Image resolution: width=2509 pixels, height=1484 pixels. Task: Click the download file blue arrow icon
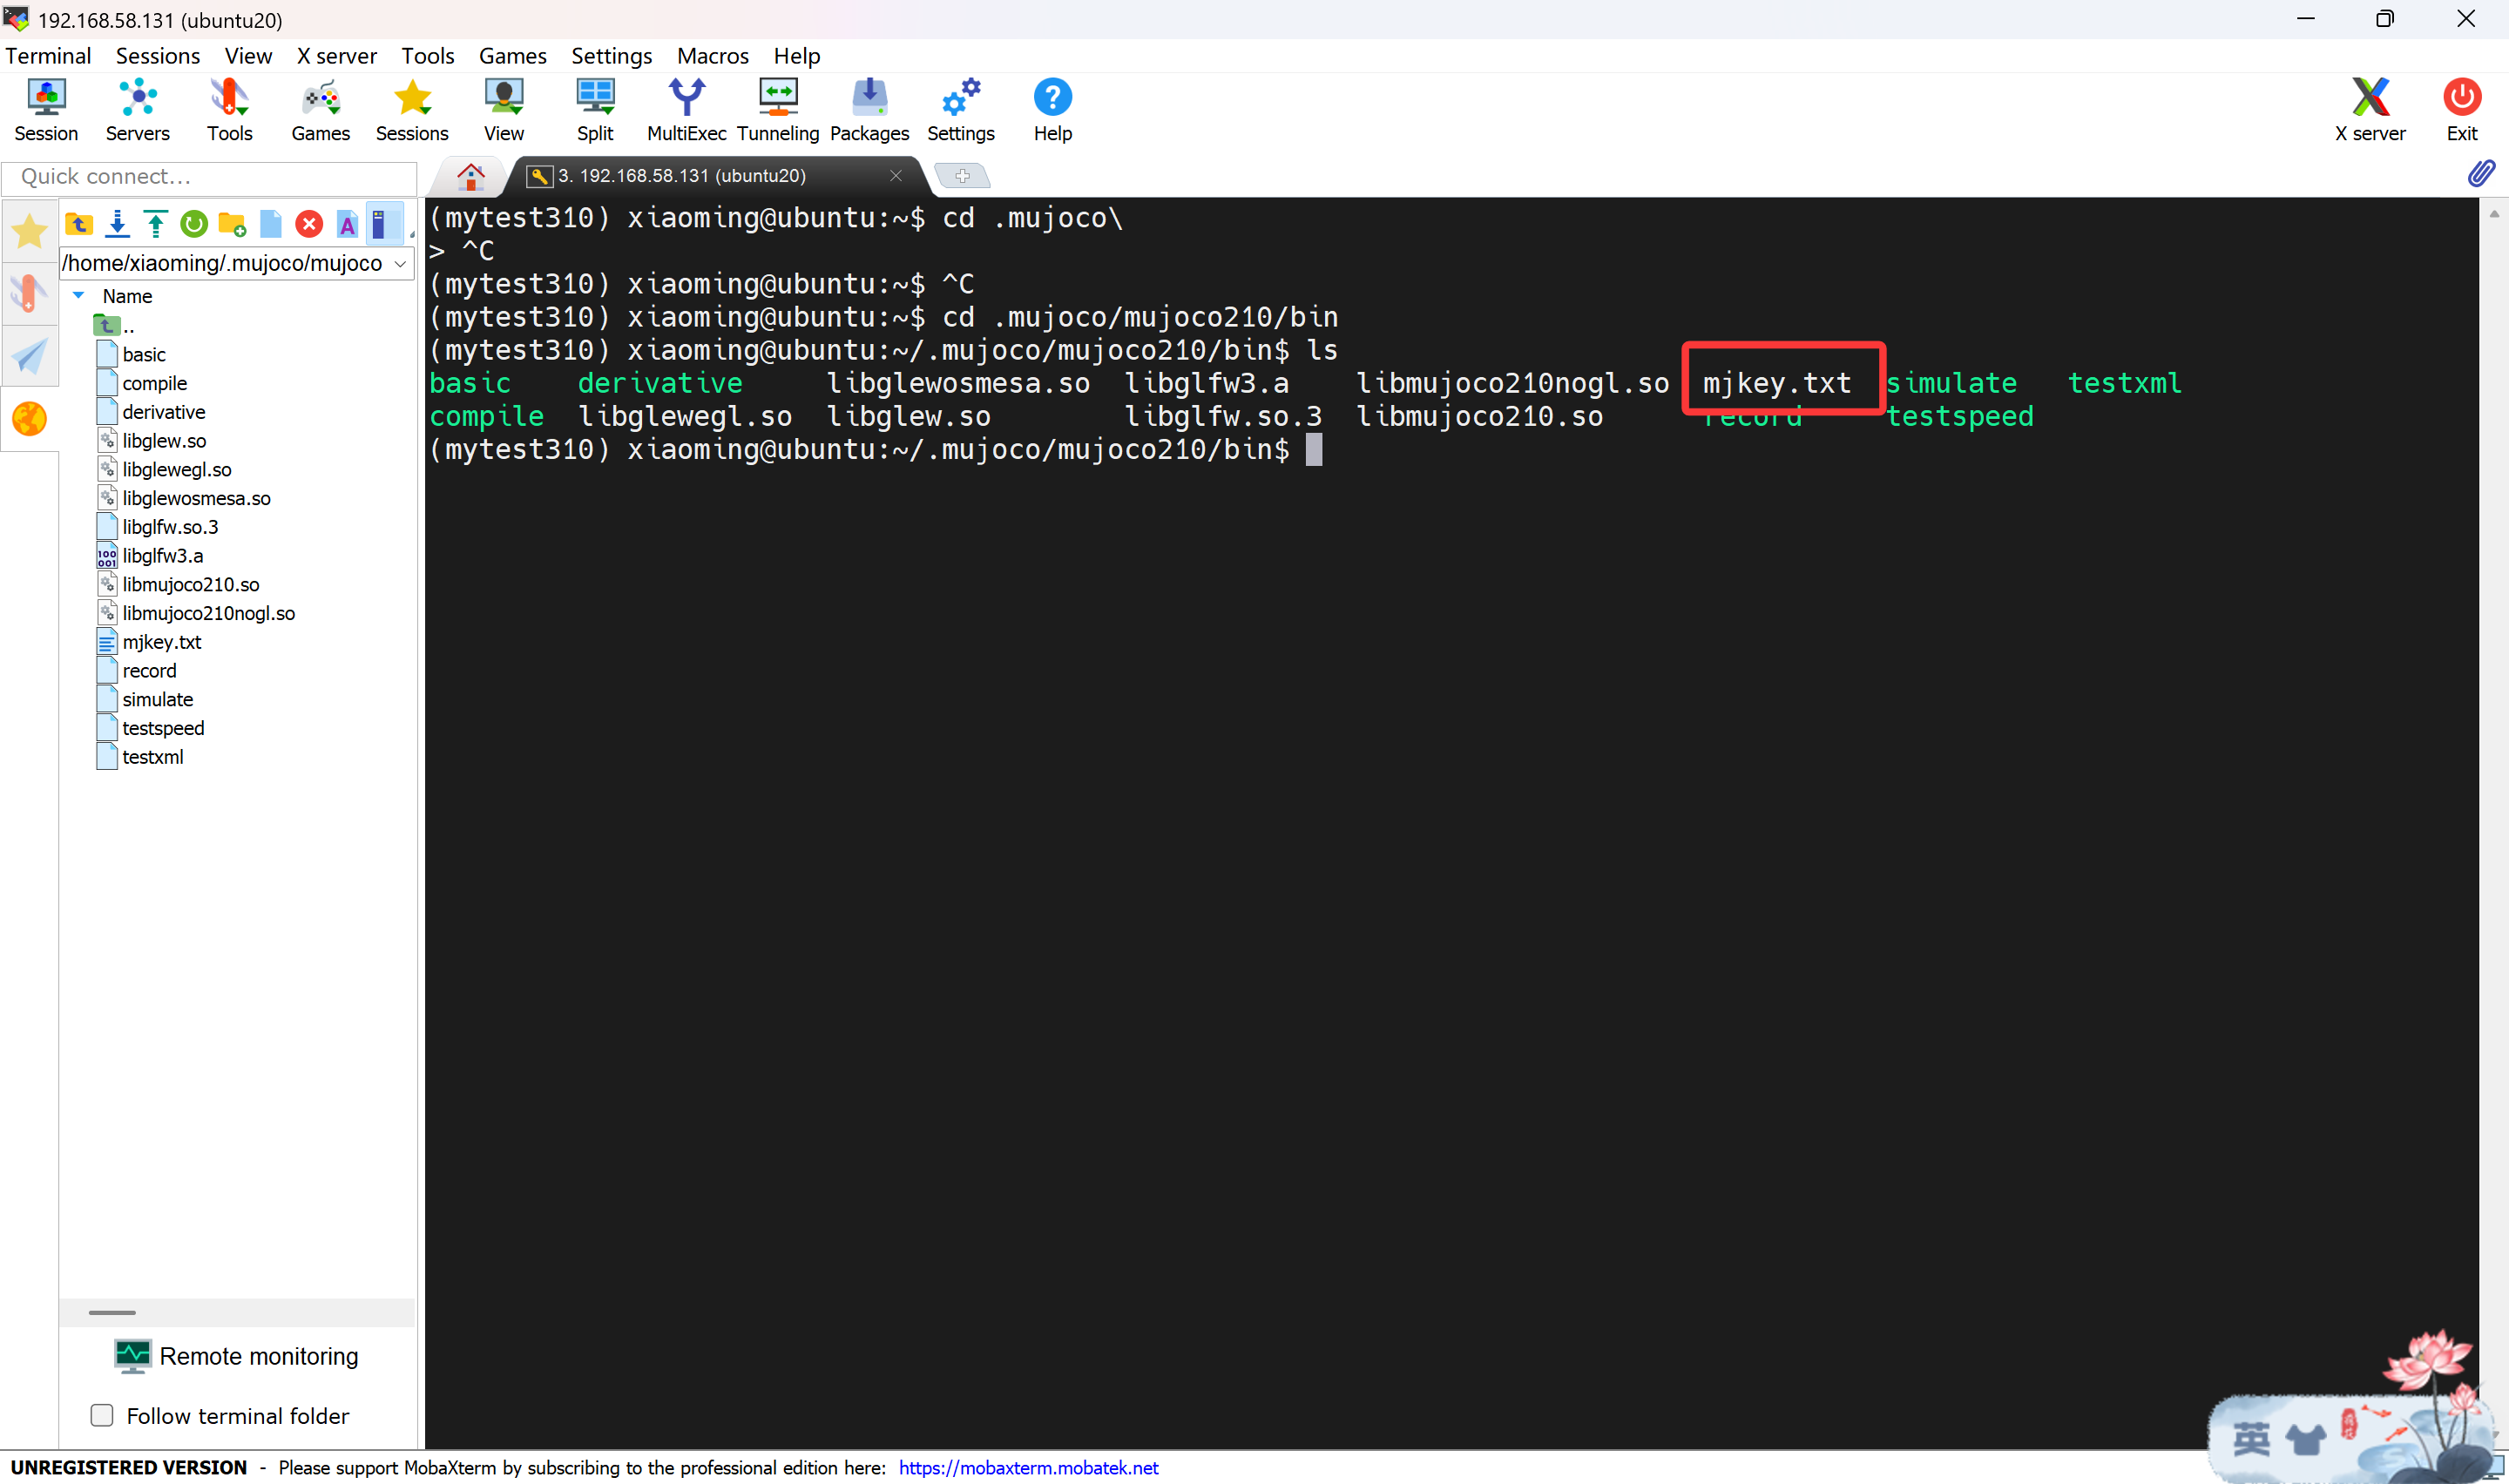coord(117,224)
